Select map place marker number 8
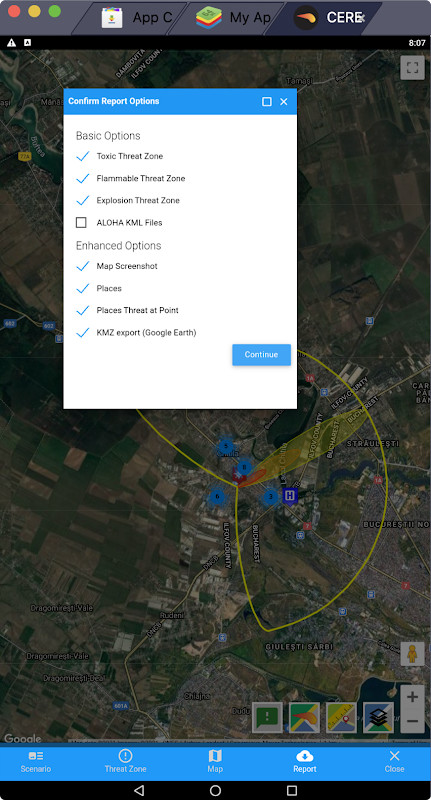 point(244,466)
